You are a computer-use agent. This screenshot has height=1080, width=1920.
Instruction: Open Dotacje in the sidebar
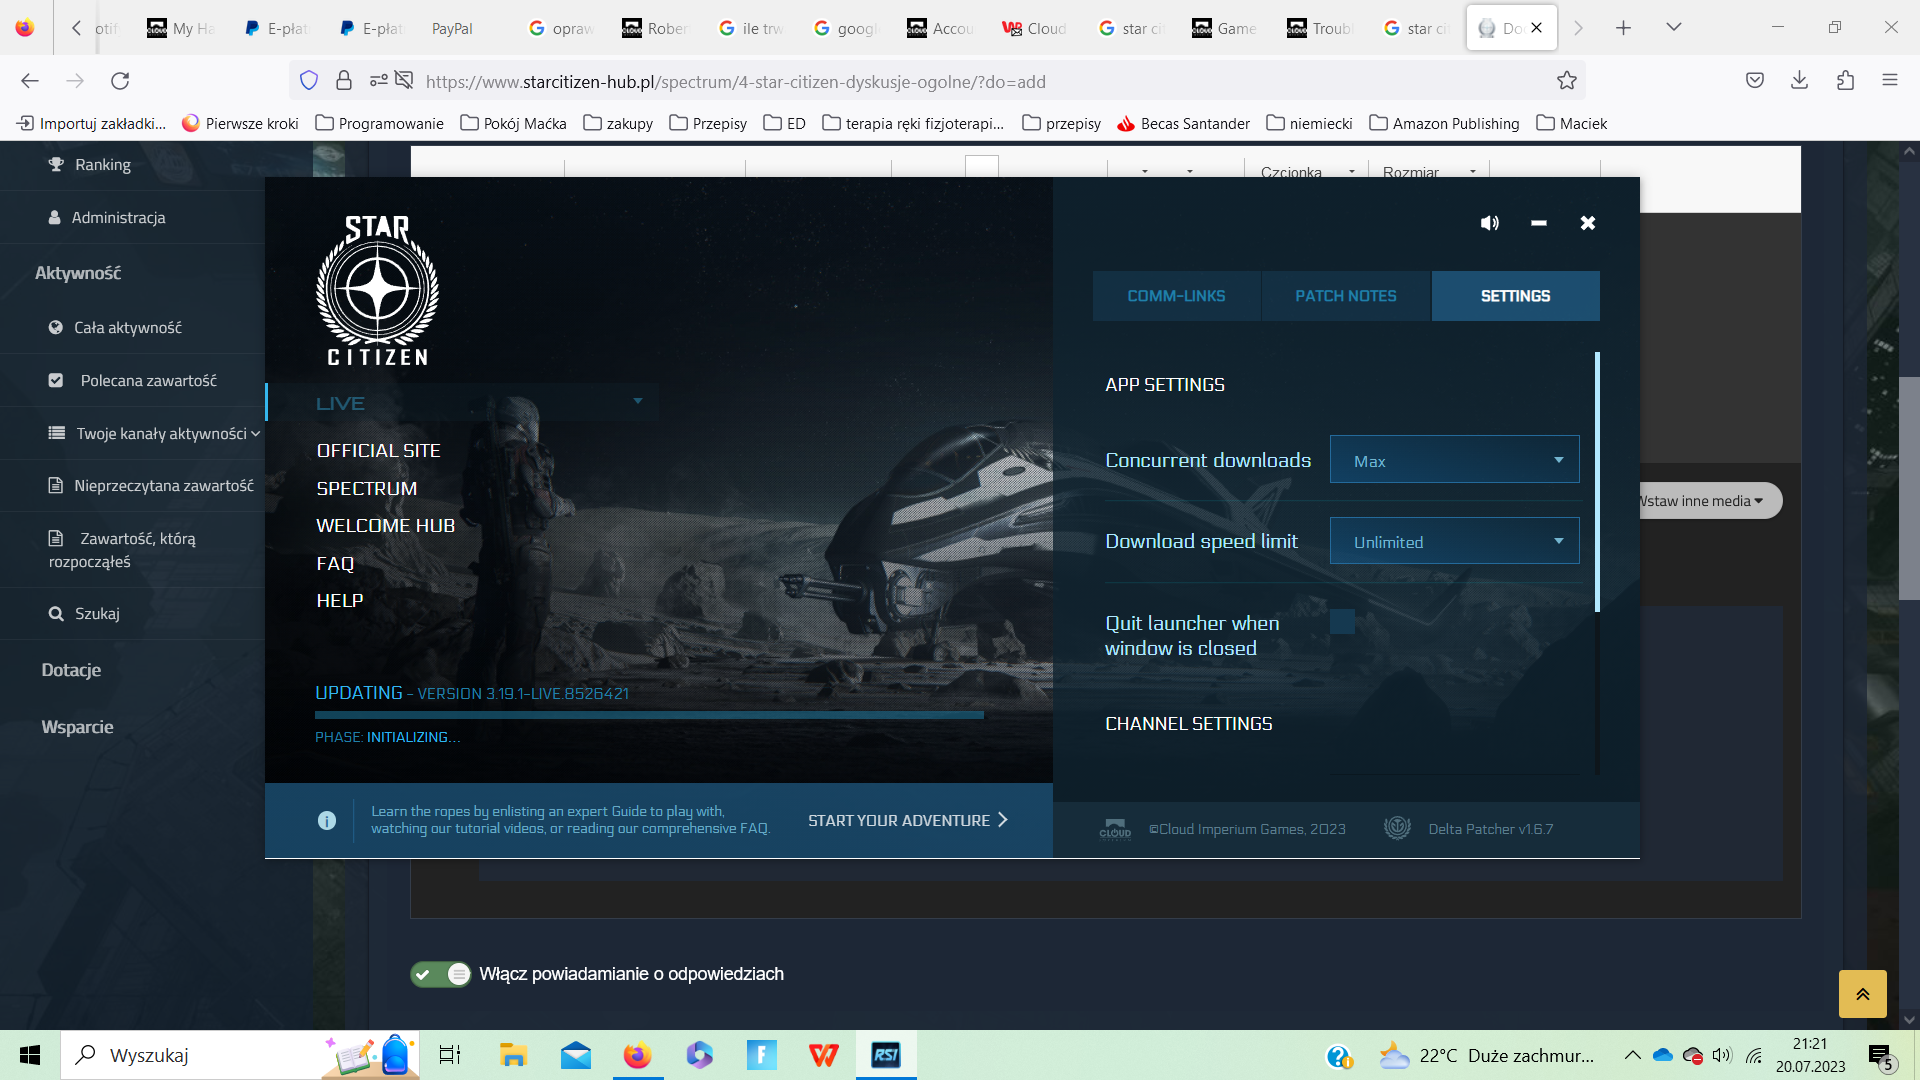(71, 670)
